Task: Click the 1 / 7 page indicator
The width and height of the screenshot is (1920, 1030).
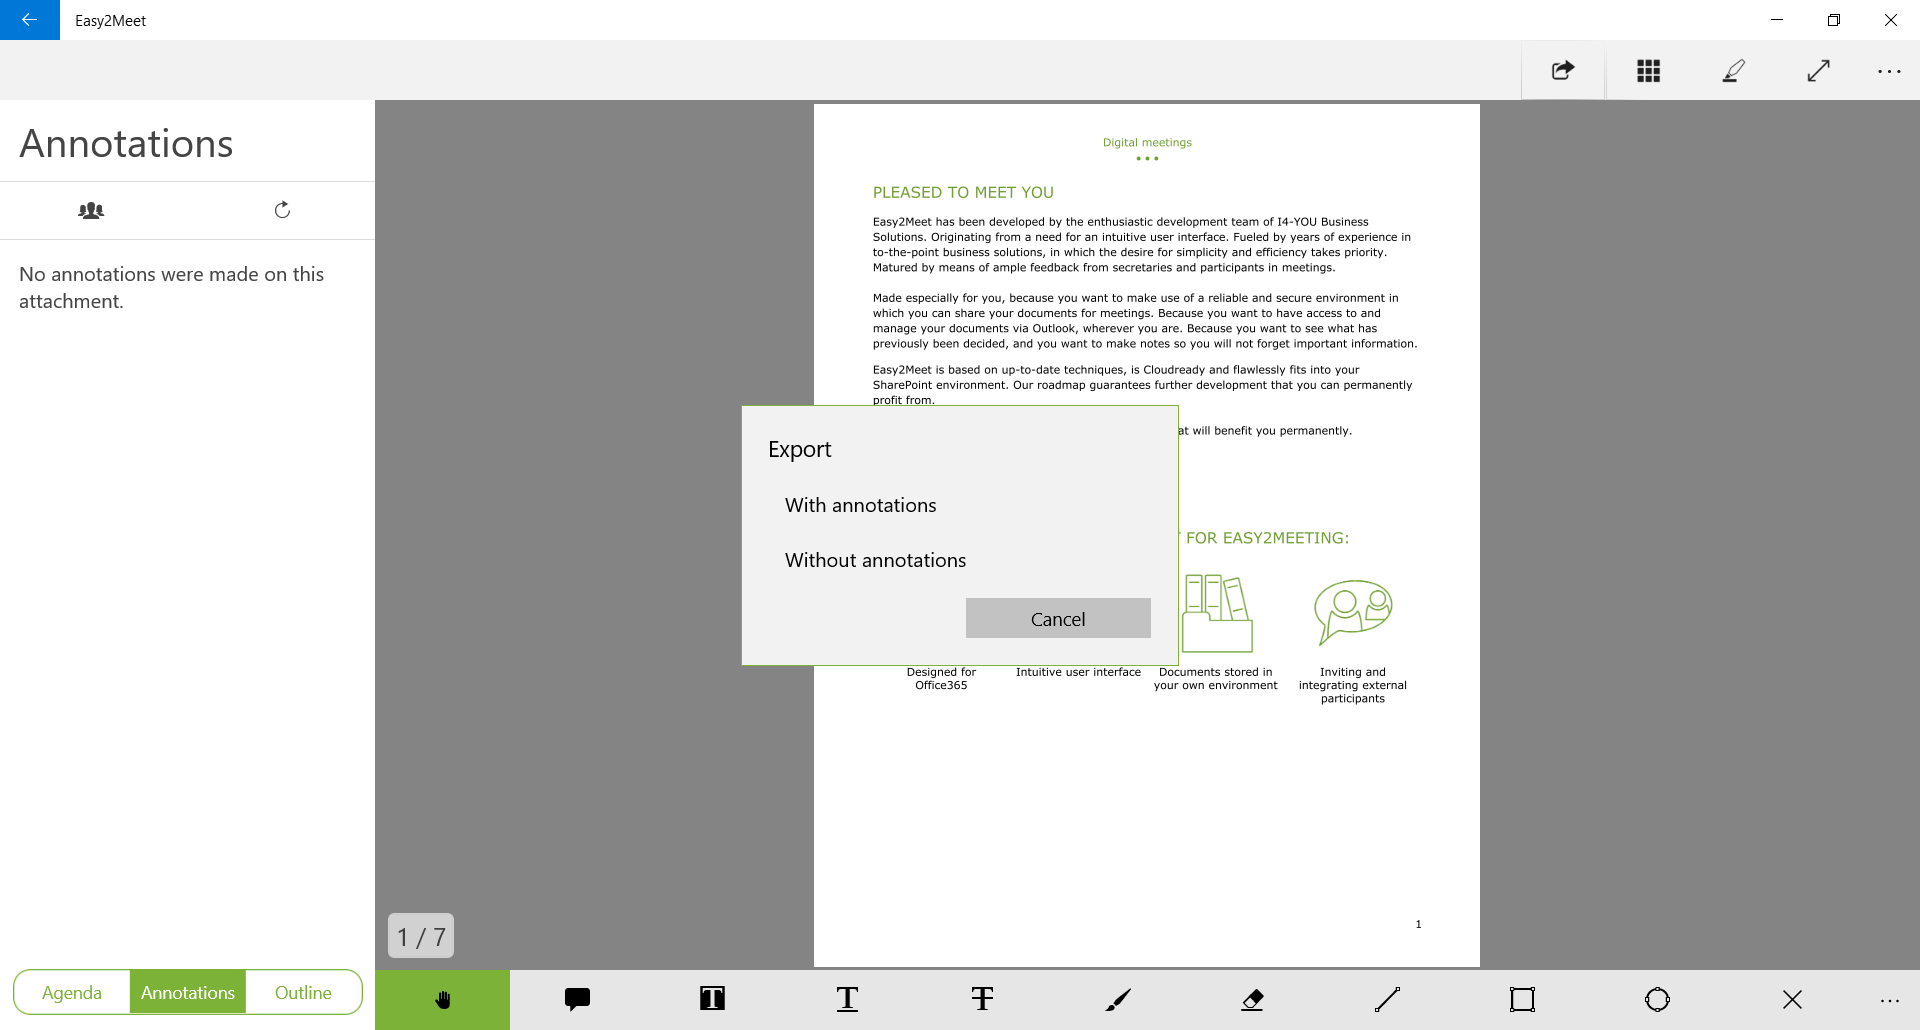Action: pos(421,936)
